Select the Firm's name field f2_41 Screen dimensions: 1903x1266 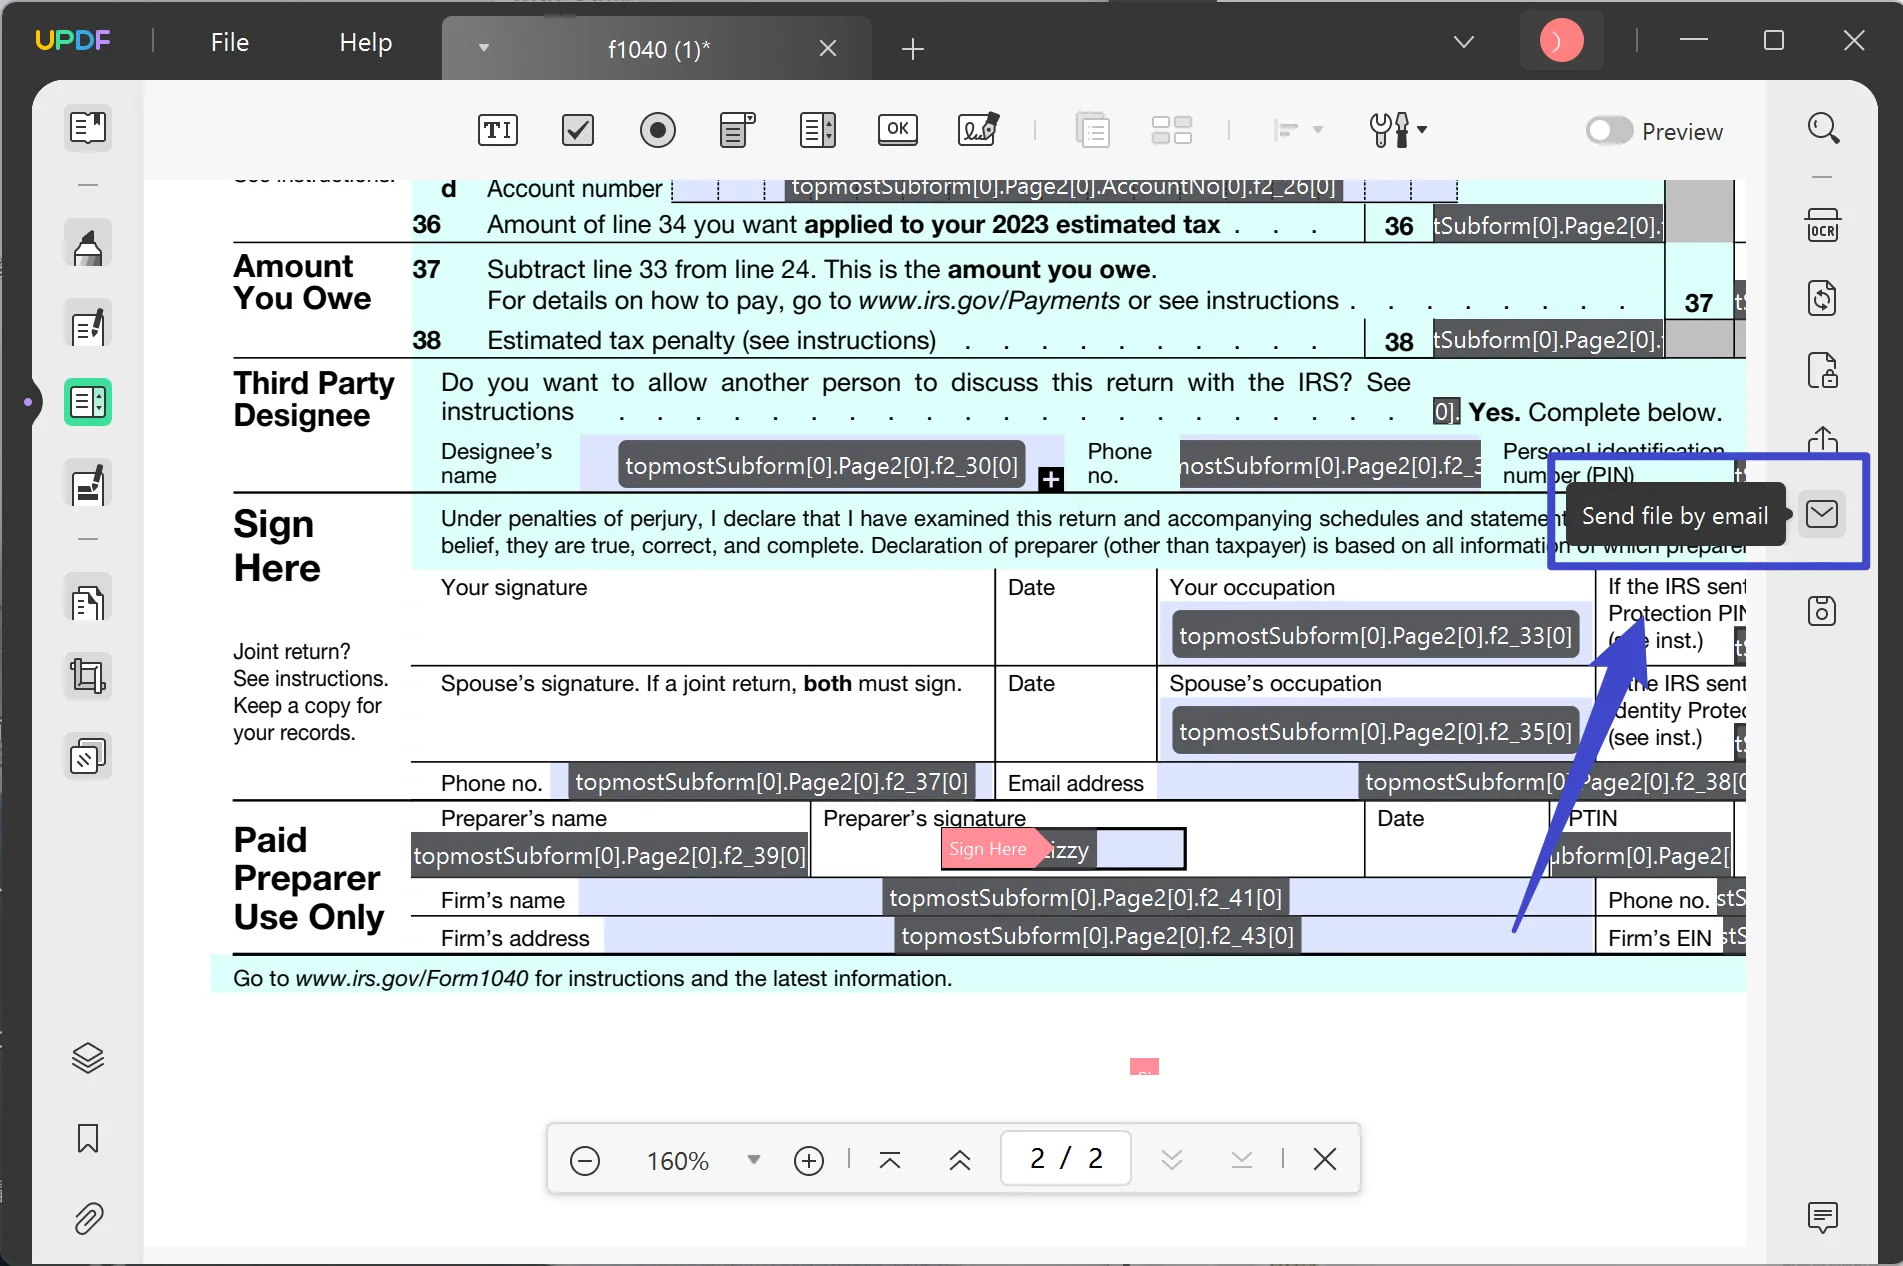[x=1086, y=898]
